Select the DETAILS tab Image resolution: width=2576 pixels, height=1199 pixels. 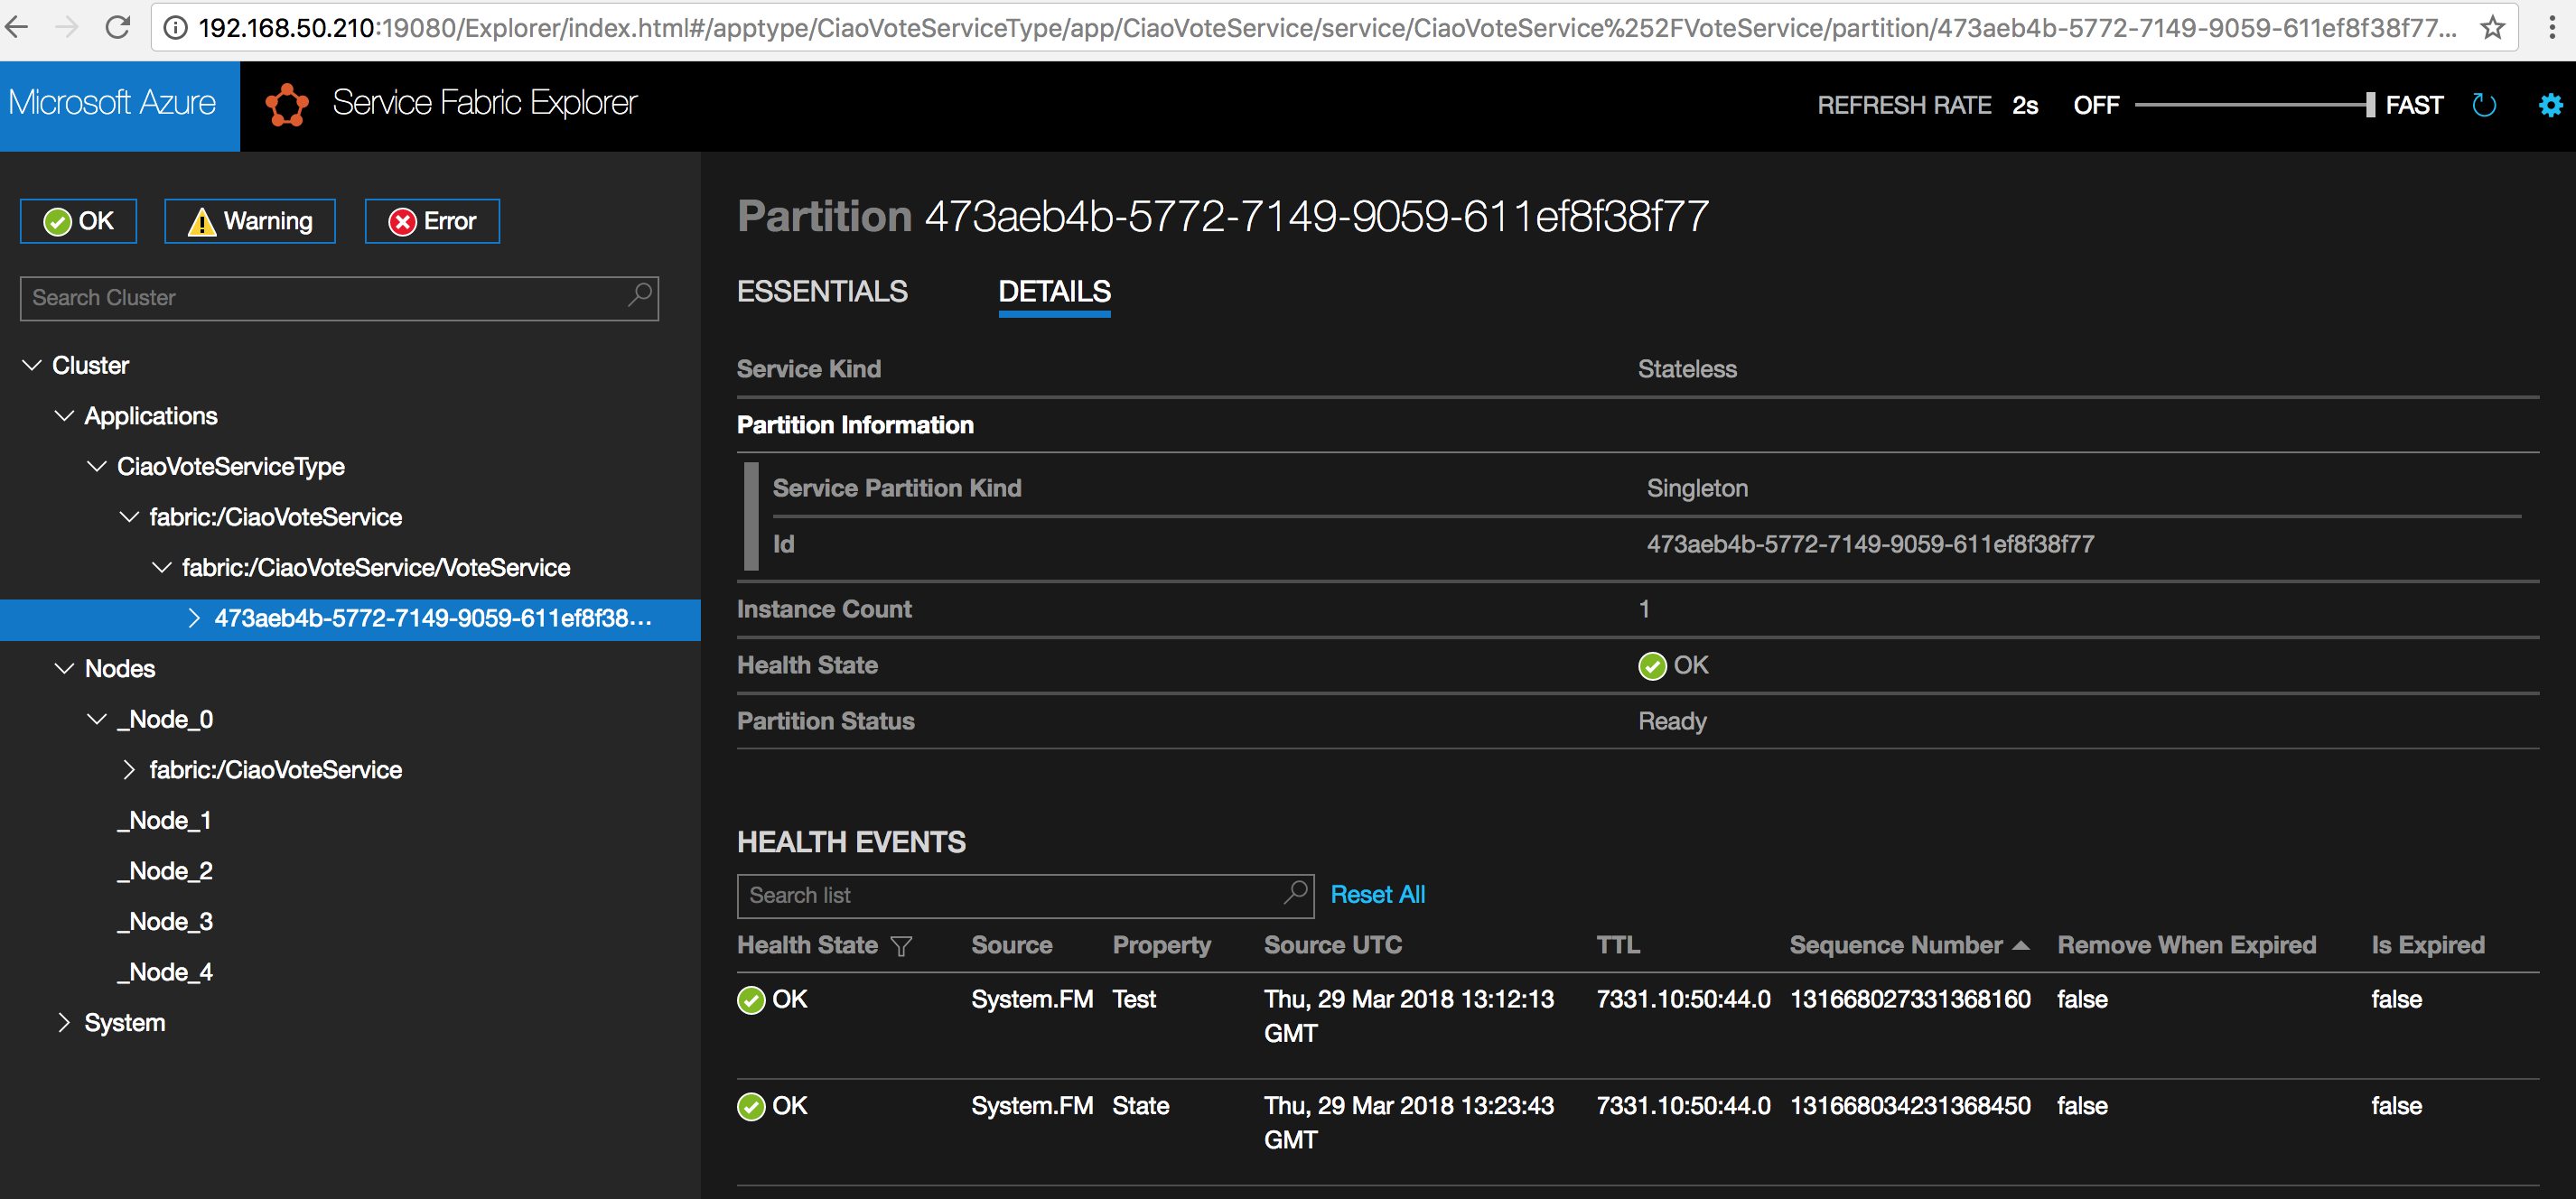pyautogui.click(x=1054, y=292)
